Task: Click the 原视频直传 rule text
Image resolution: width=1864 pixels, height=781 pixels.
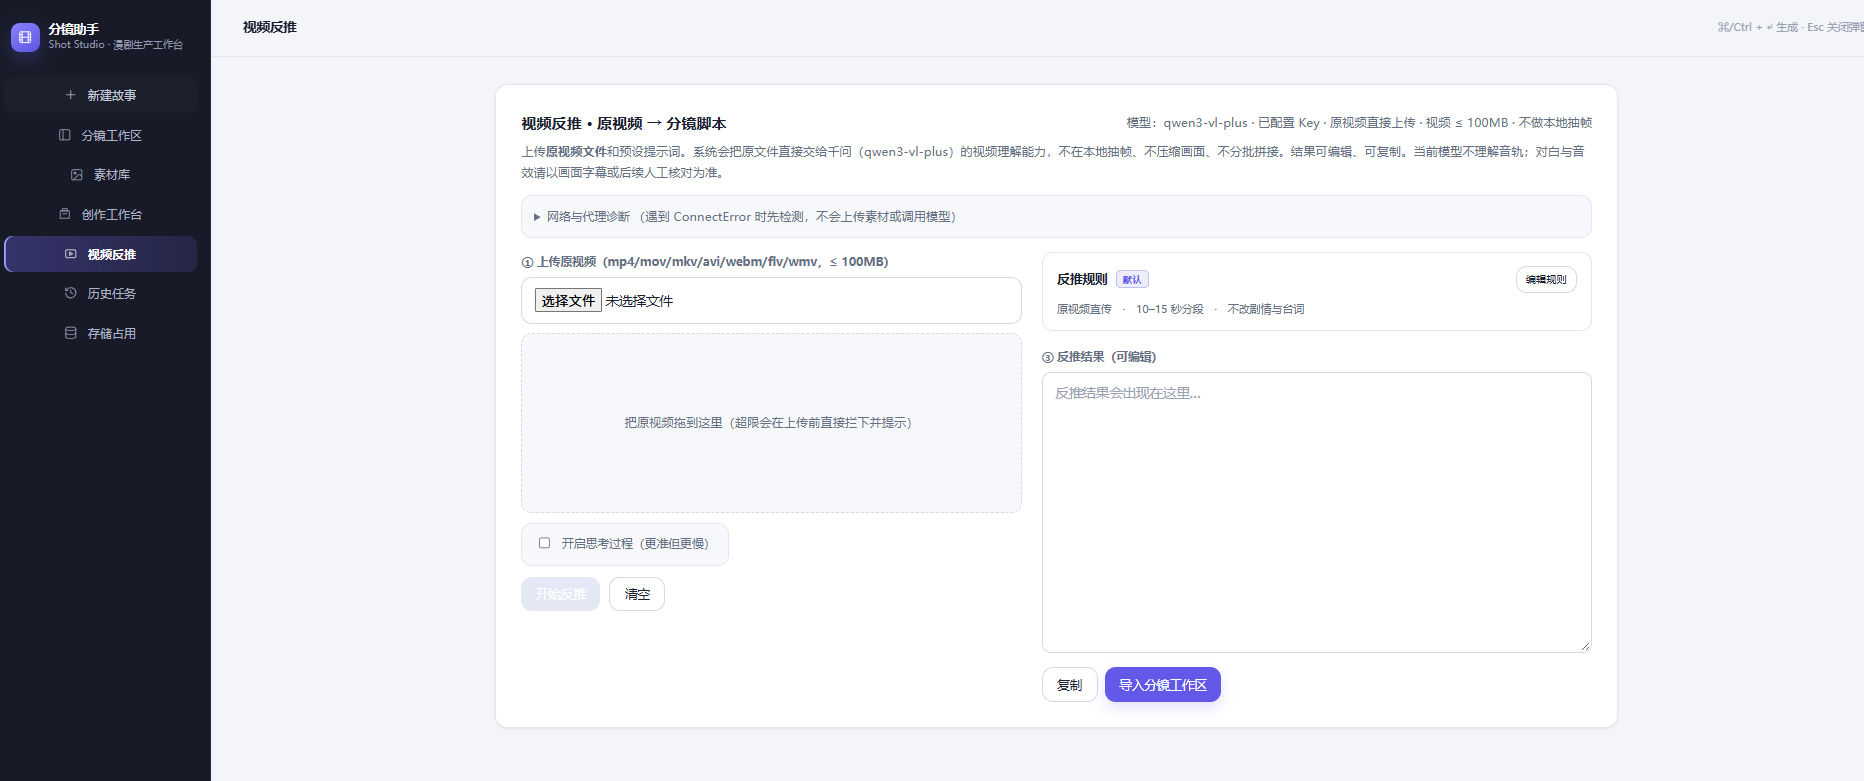Action: click(1084, 309)
